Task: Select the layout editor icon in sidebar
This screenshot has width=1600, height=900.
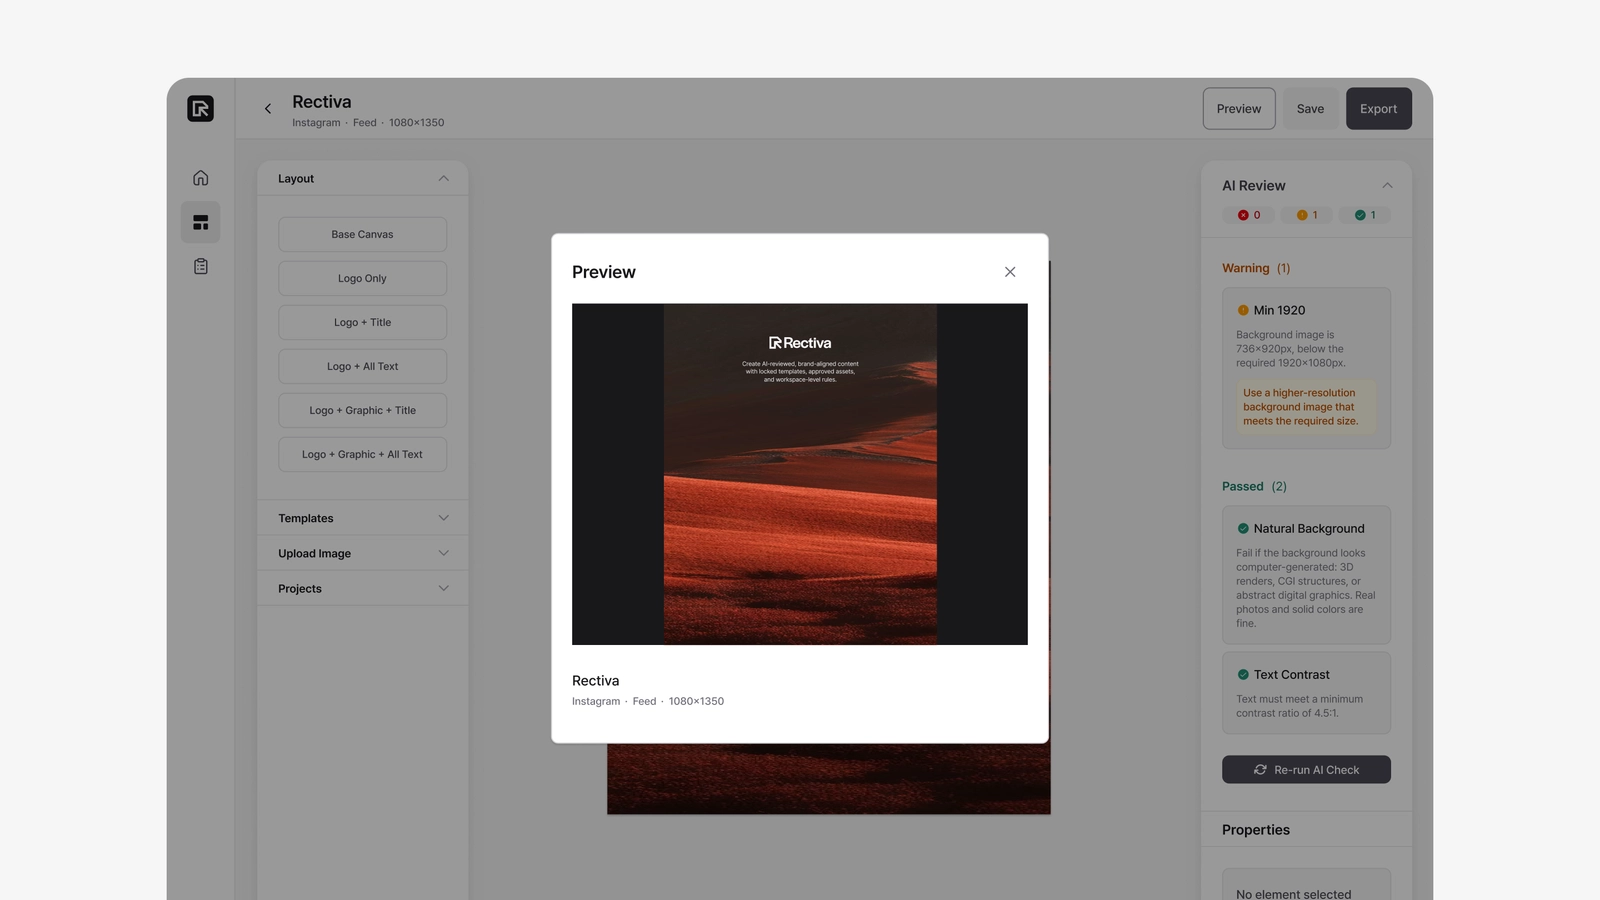Action: 200,222
